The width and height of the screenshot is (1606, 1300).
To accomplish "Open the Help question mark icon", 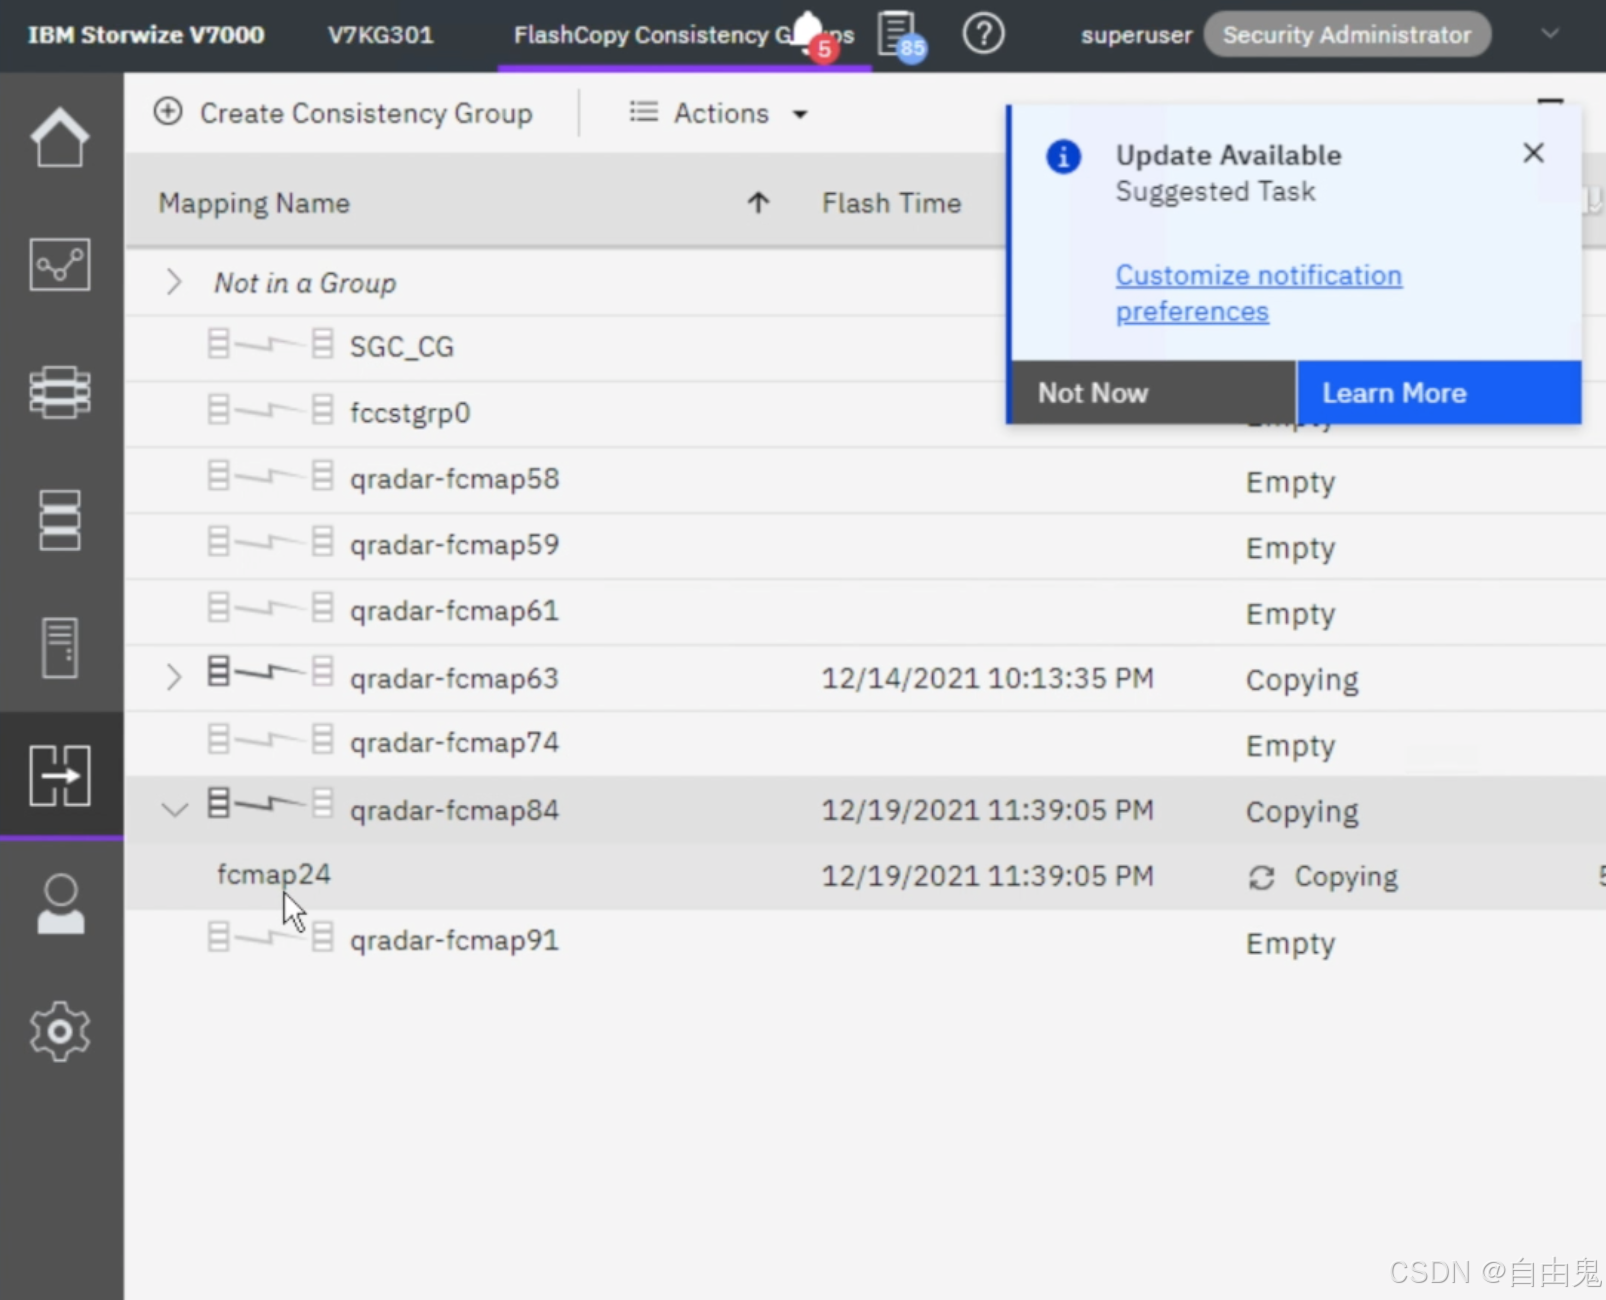I will (x=983, y=35).
